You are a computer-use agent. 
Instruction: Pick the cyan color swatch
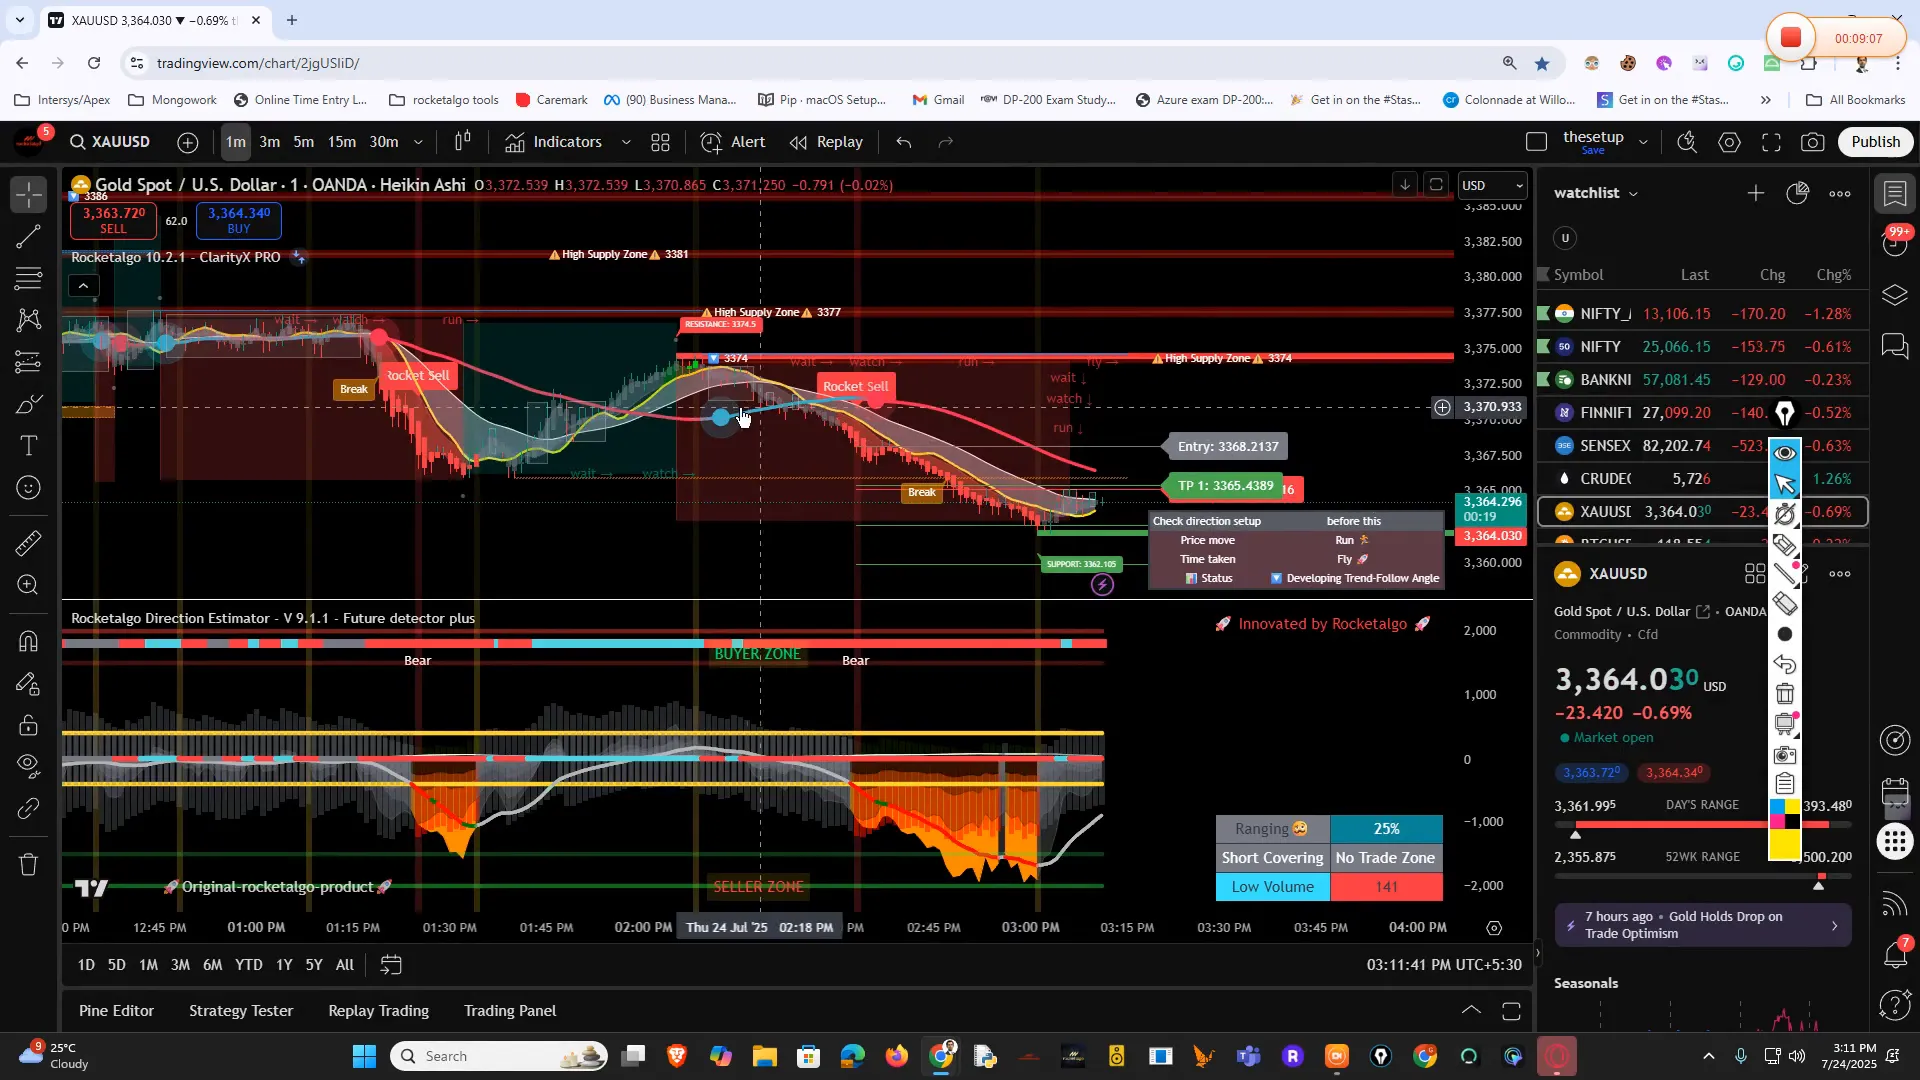[1777, 806]
